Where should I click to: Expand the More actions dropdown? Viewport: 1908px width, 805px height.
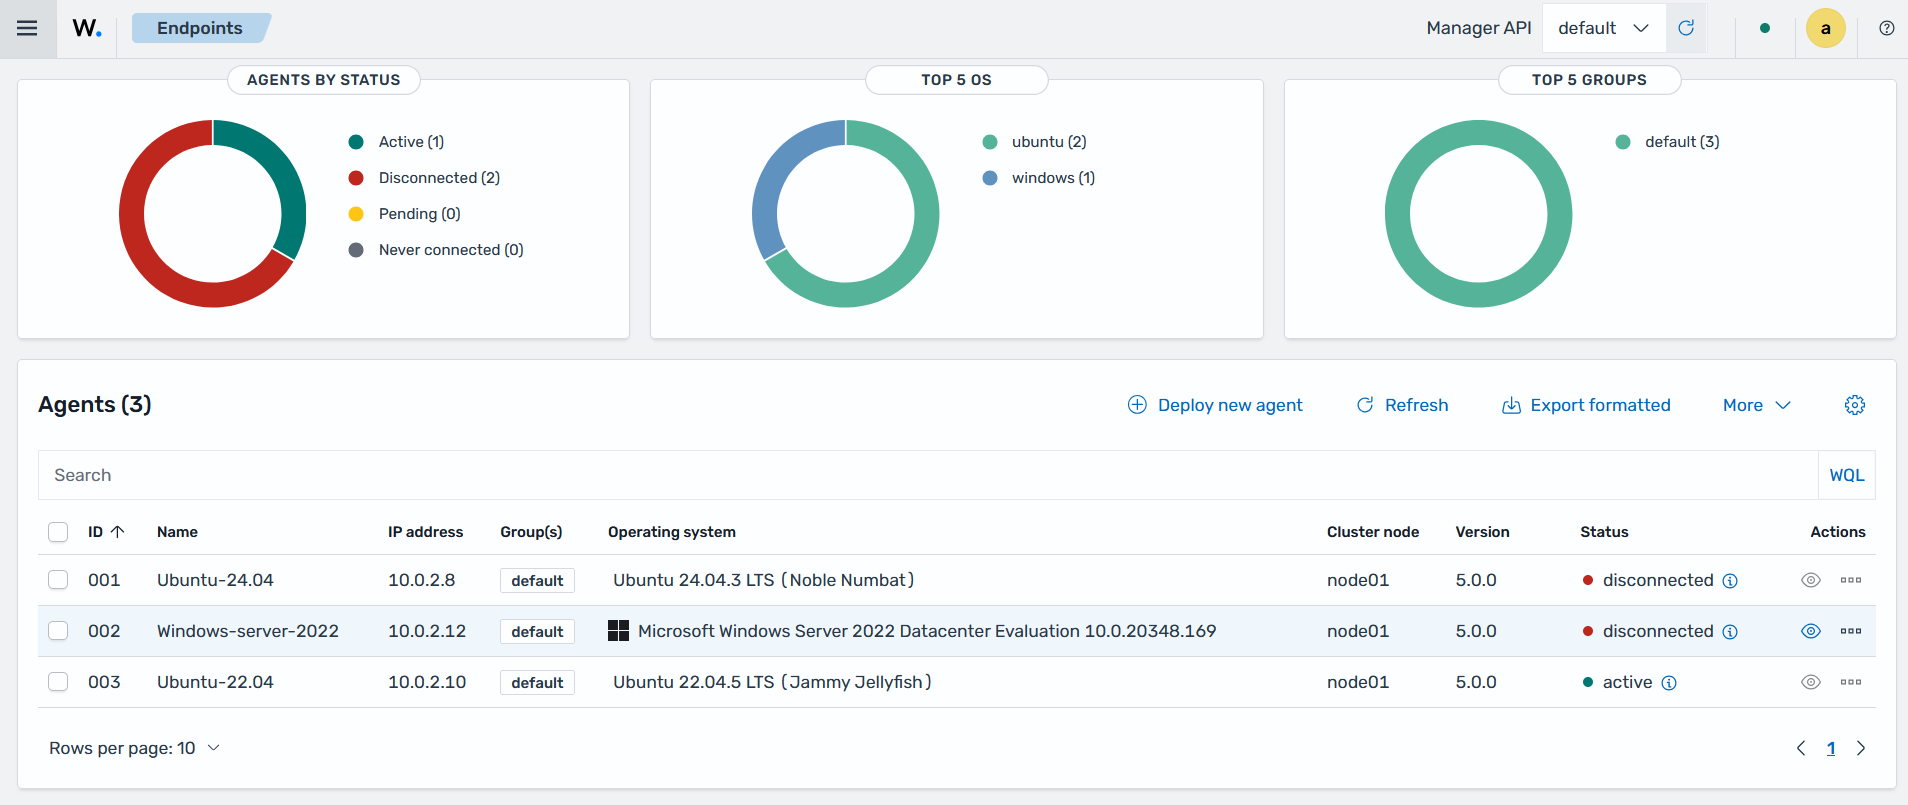click(x=1756, y=405)
